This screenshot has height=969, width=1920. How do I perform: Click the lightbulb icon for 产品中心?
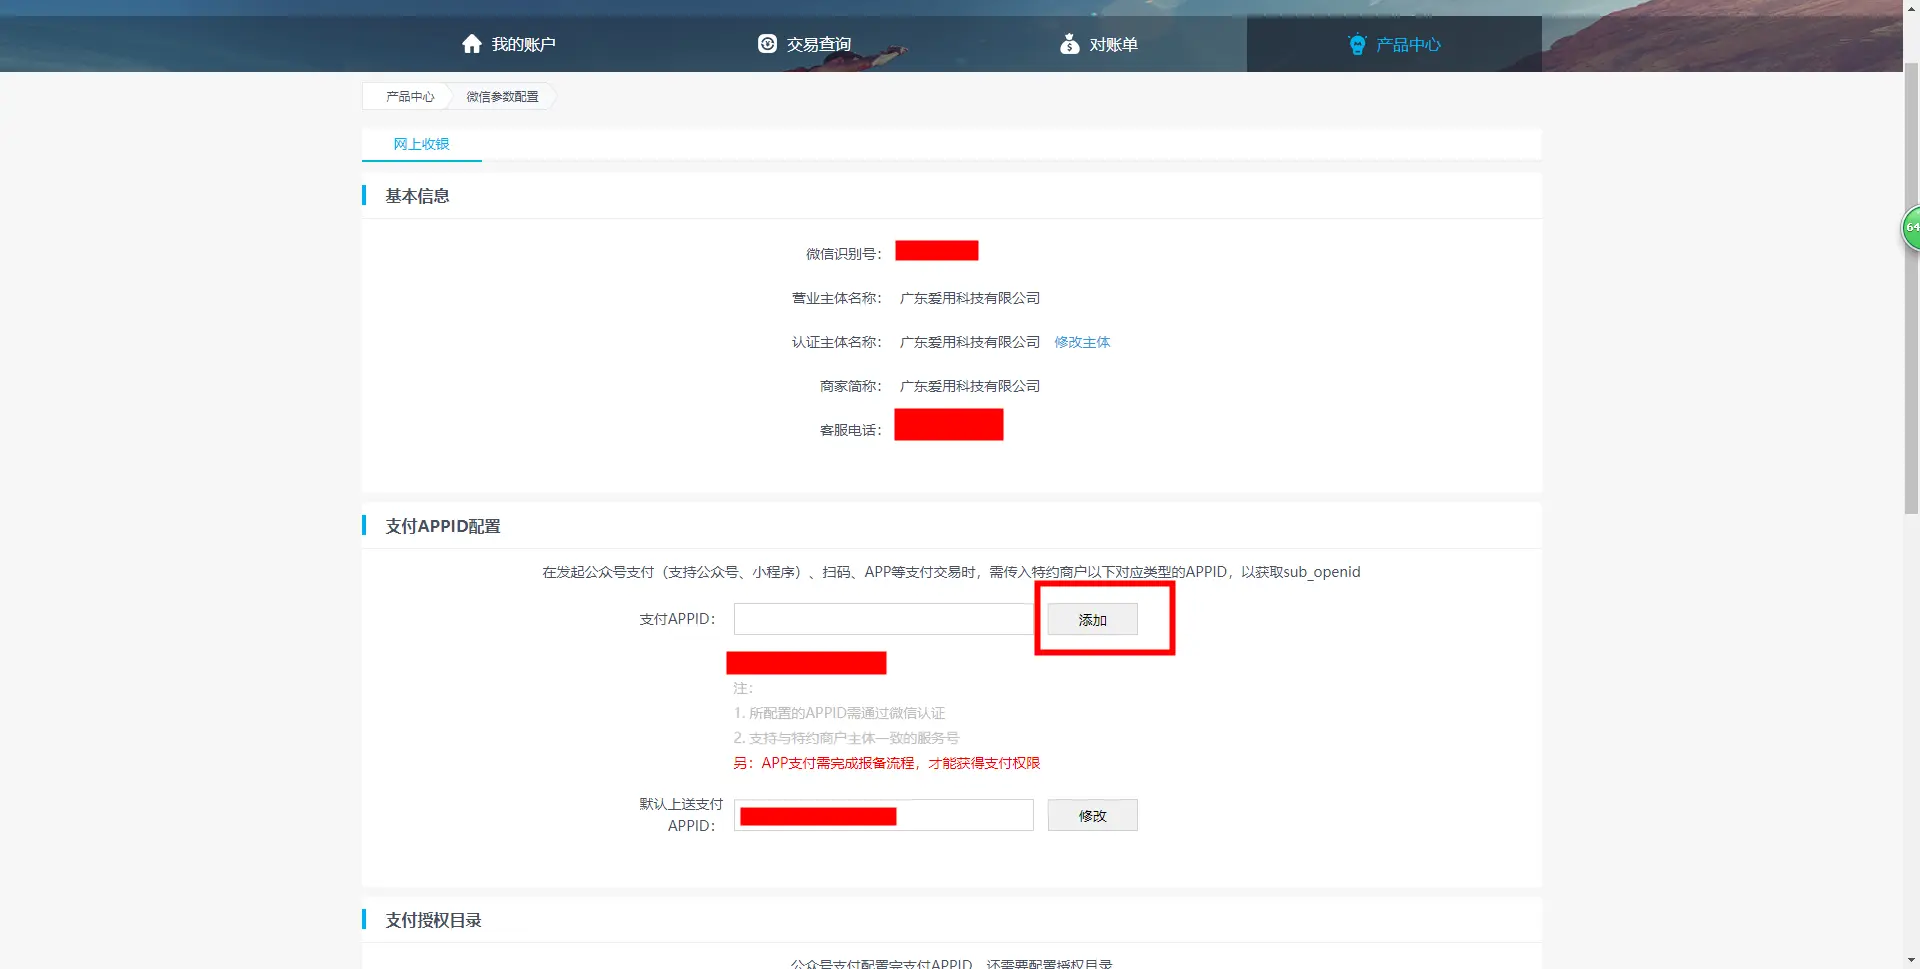[x=1357, y=44]
